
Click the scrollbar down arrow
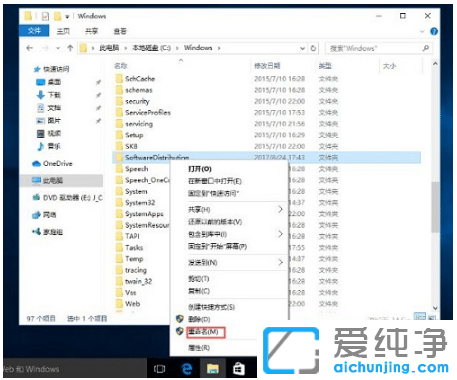coord(435,308)
